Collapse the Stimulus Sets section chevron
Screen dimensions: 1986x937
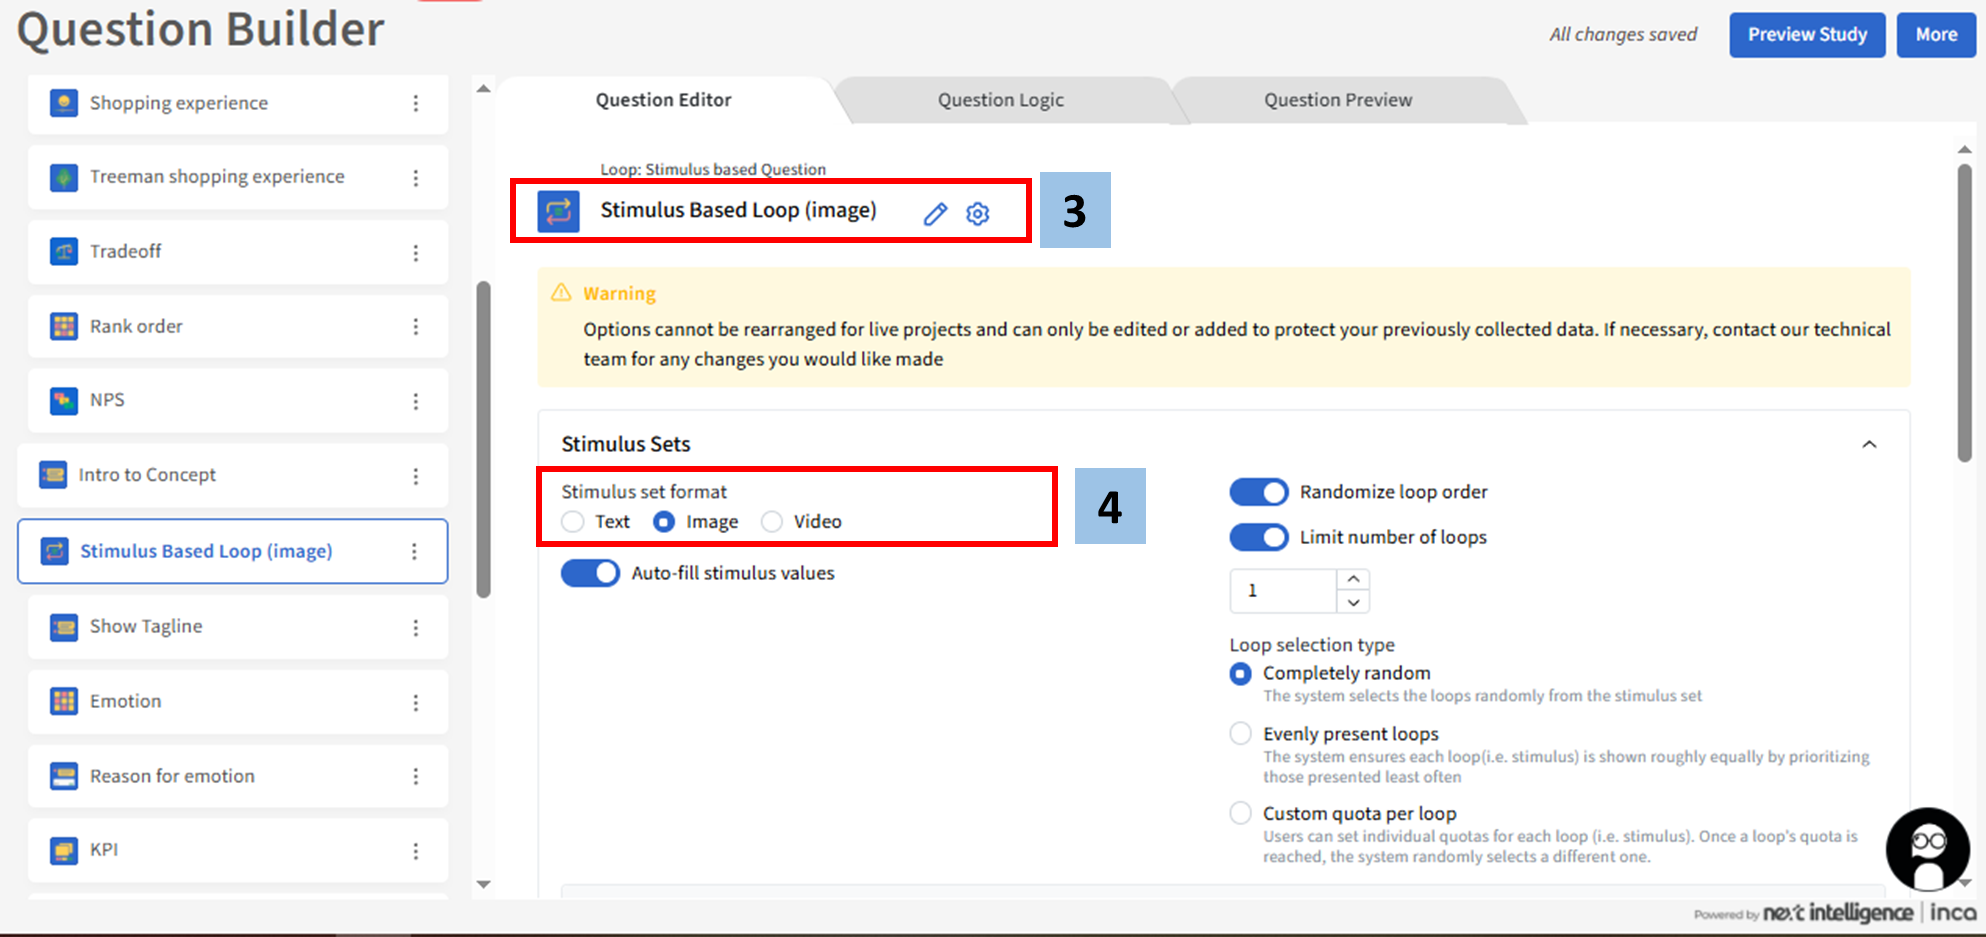[x=1869, y=444]
